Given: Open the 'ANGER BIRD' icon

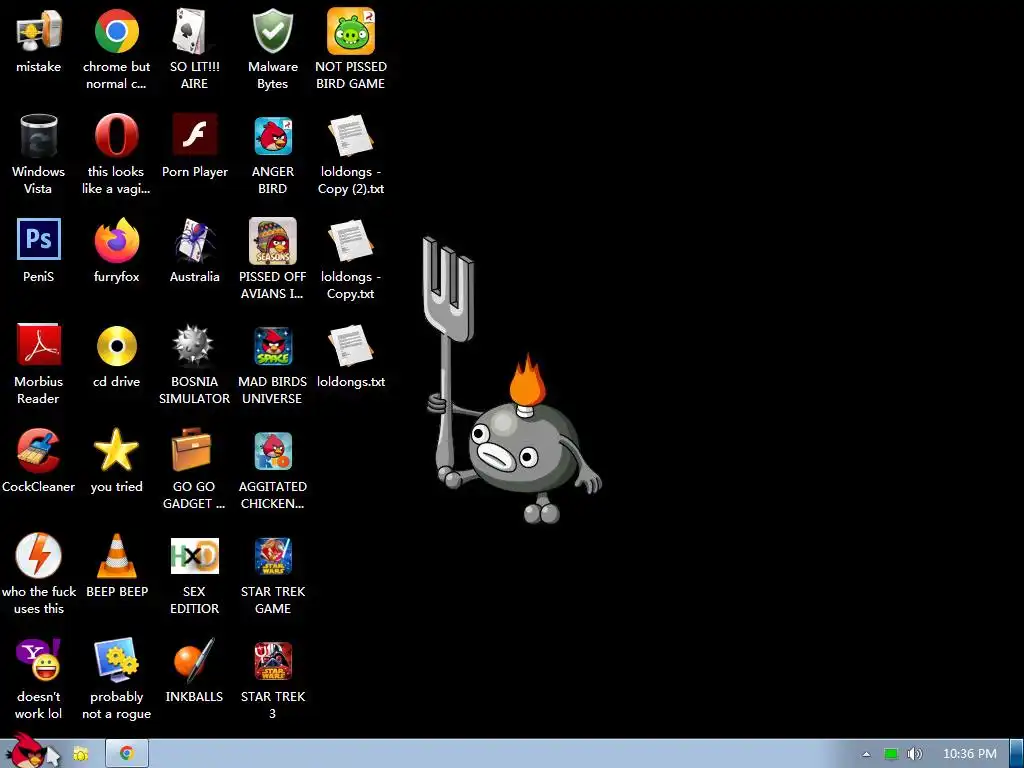Looking at the screenshot, I should (x=273, y=136).
